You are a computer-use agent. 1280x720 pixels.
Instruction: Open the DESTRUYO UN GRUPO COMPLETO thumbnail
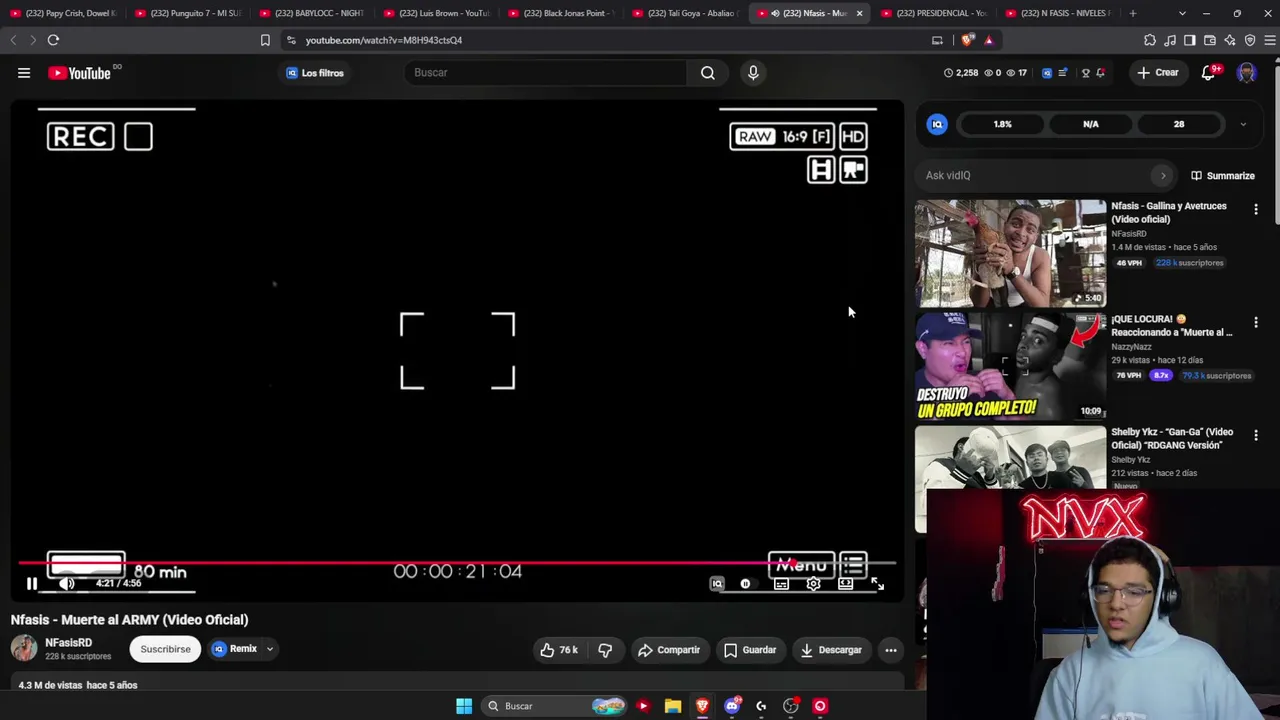1010,366
